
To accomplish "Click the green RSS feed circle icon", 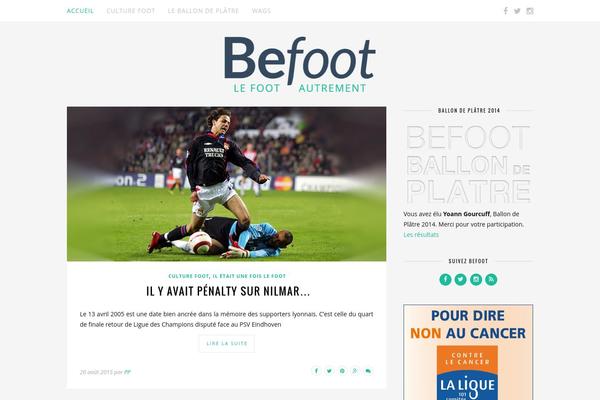I will (491, 279).
